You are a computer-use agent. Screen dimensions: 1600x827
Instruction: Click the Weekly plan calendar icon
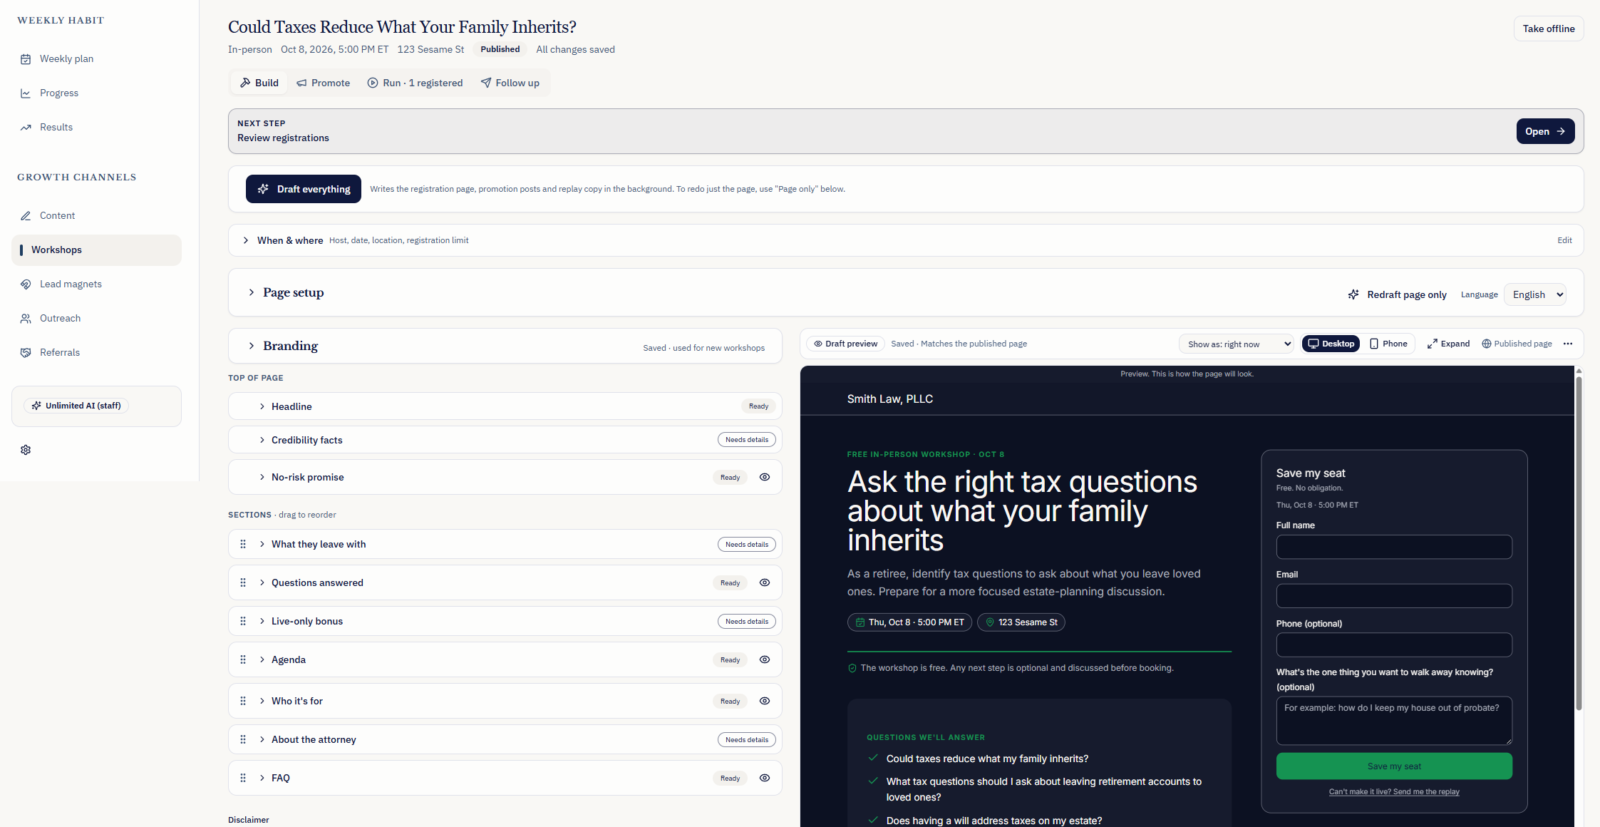[x=26, y=59]
